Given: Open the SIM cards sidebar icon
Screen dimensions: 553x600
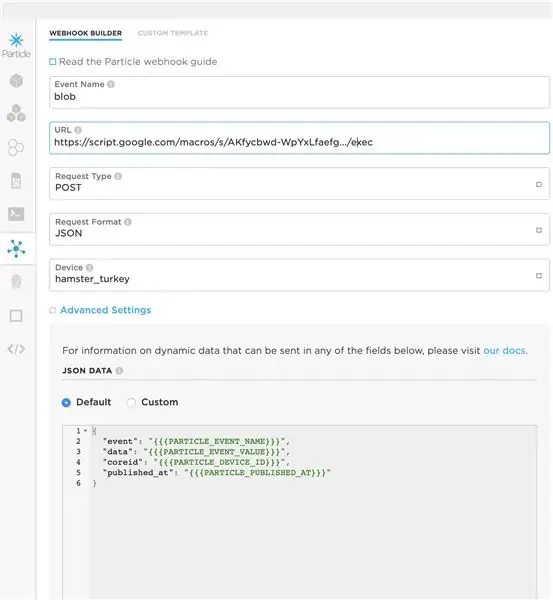Looking at the screenshot, I should pyautogui.click(x=16, y=181).
